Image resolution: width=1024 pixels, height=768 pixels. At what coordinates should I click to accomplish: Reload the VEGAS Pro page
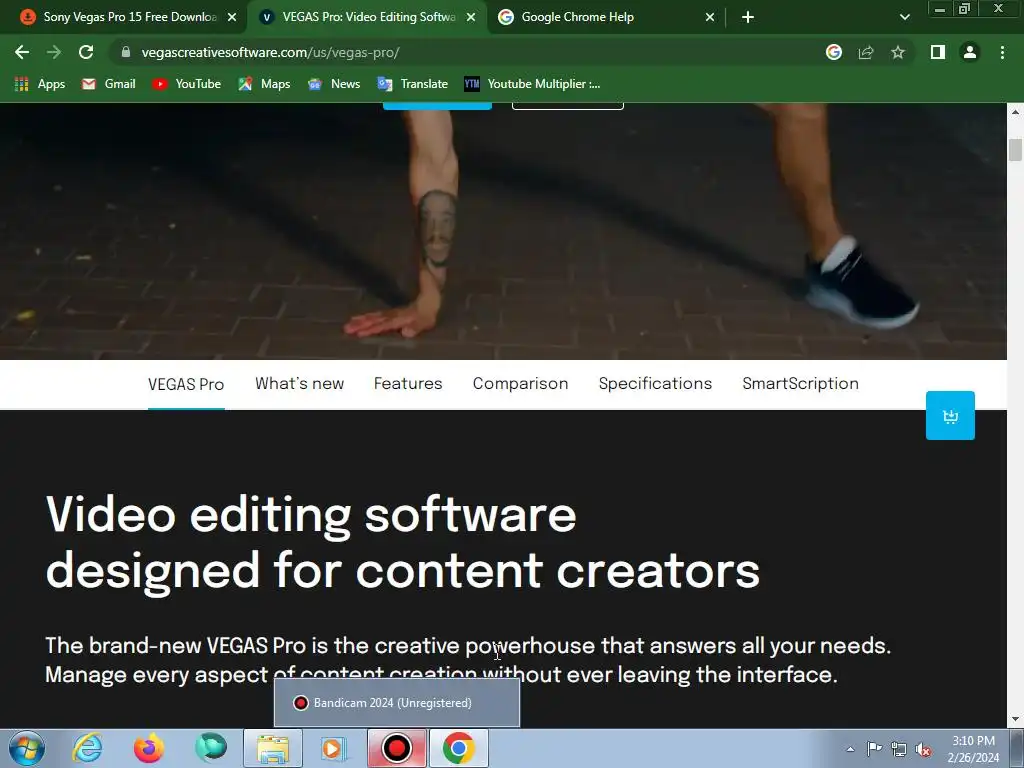86,52
